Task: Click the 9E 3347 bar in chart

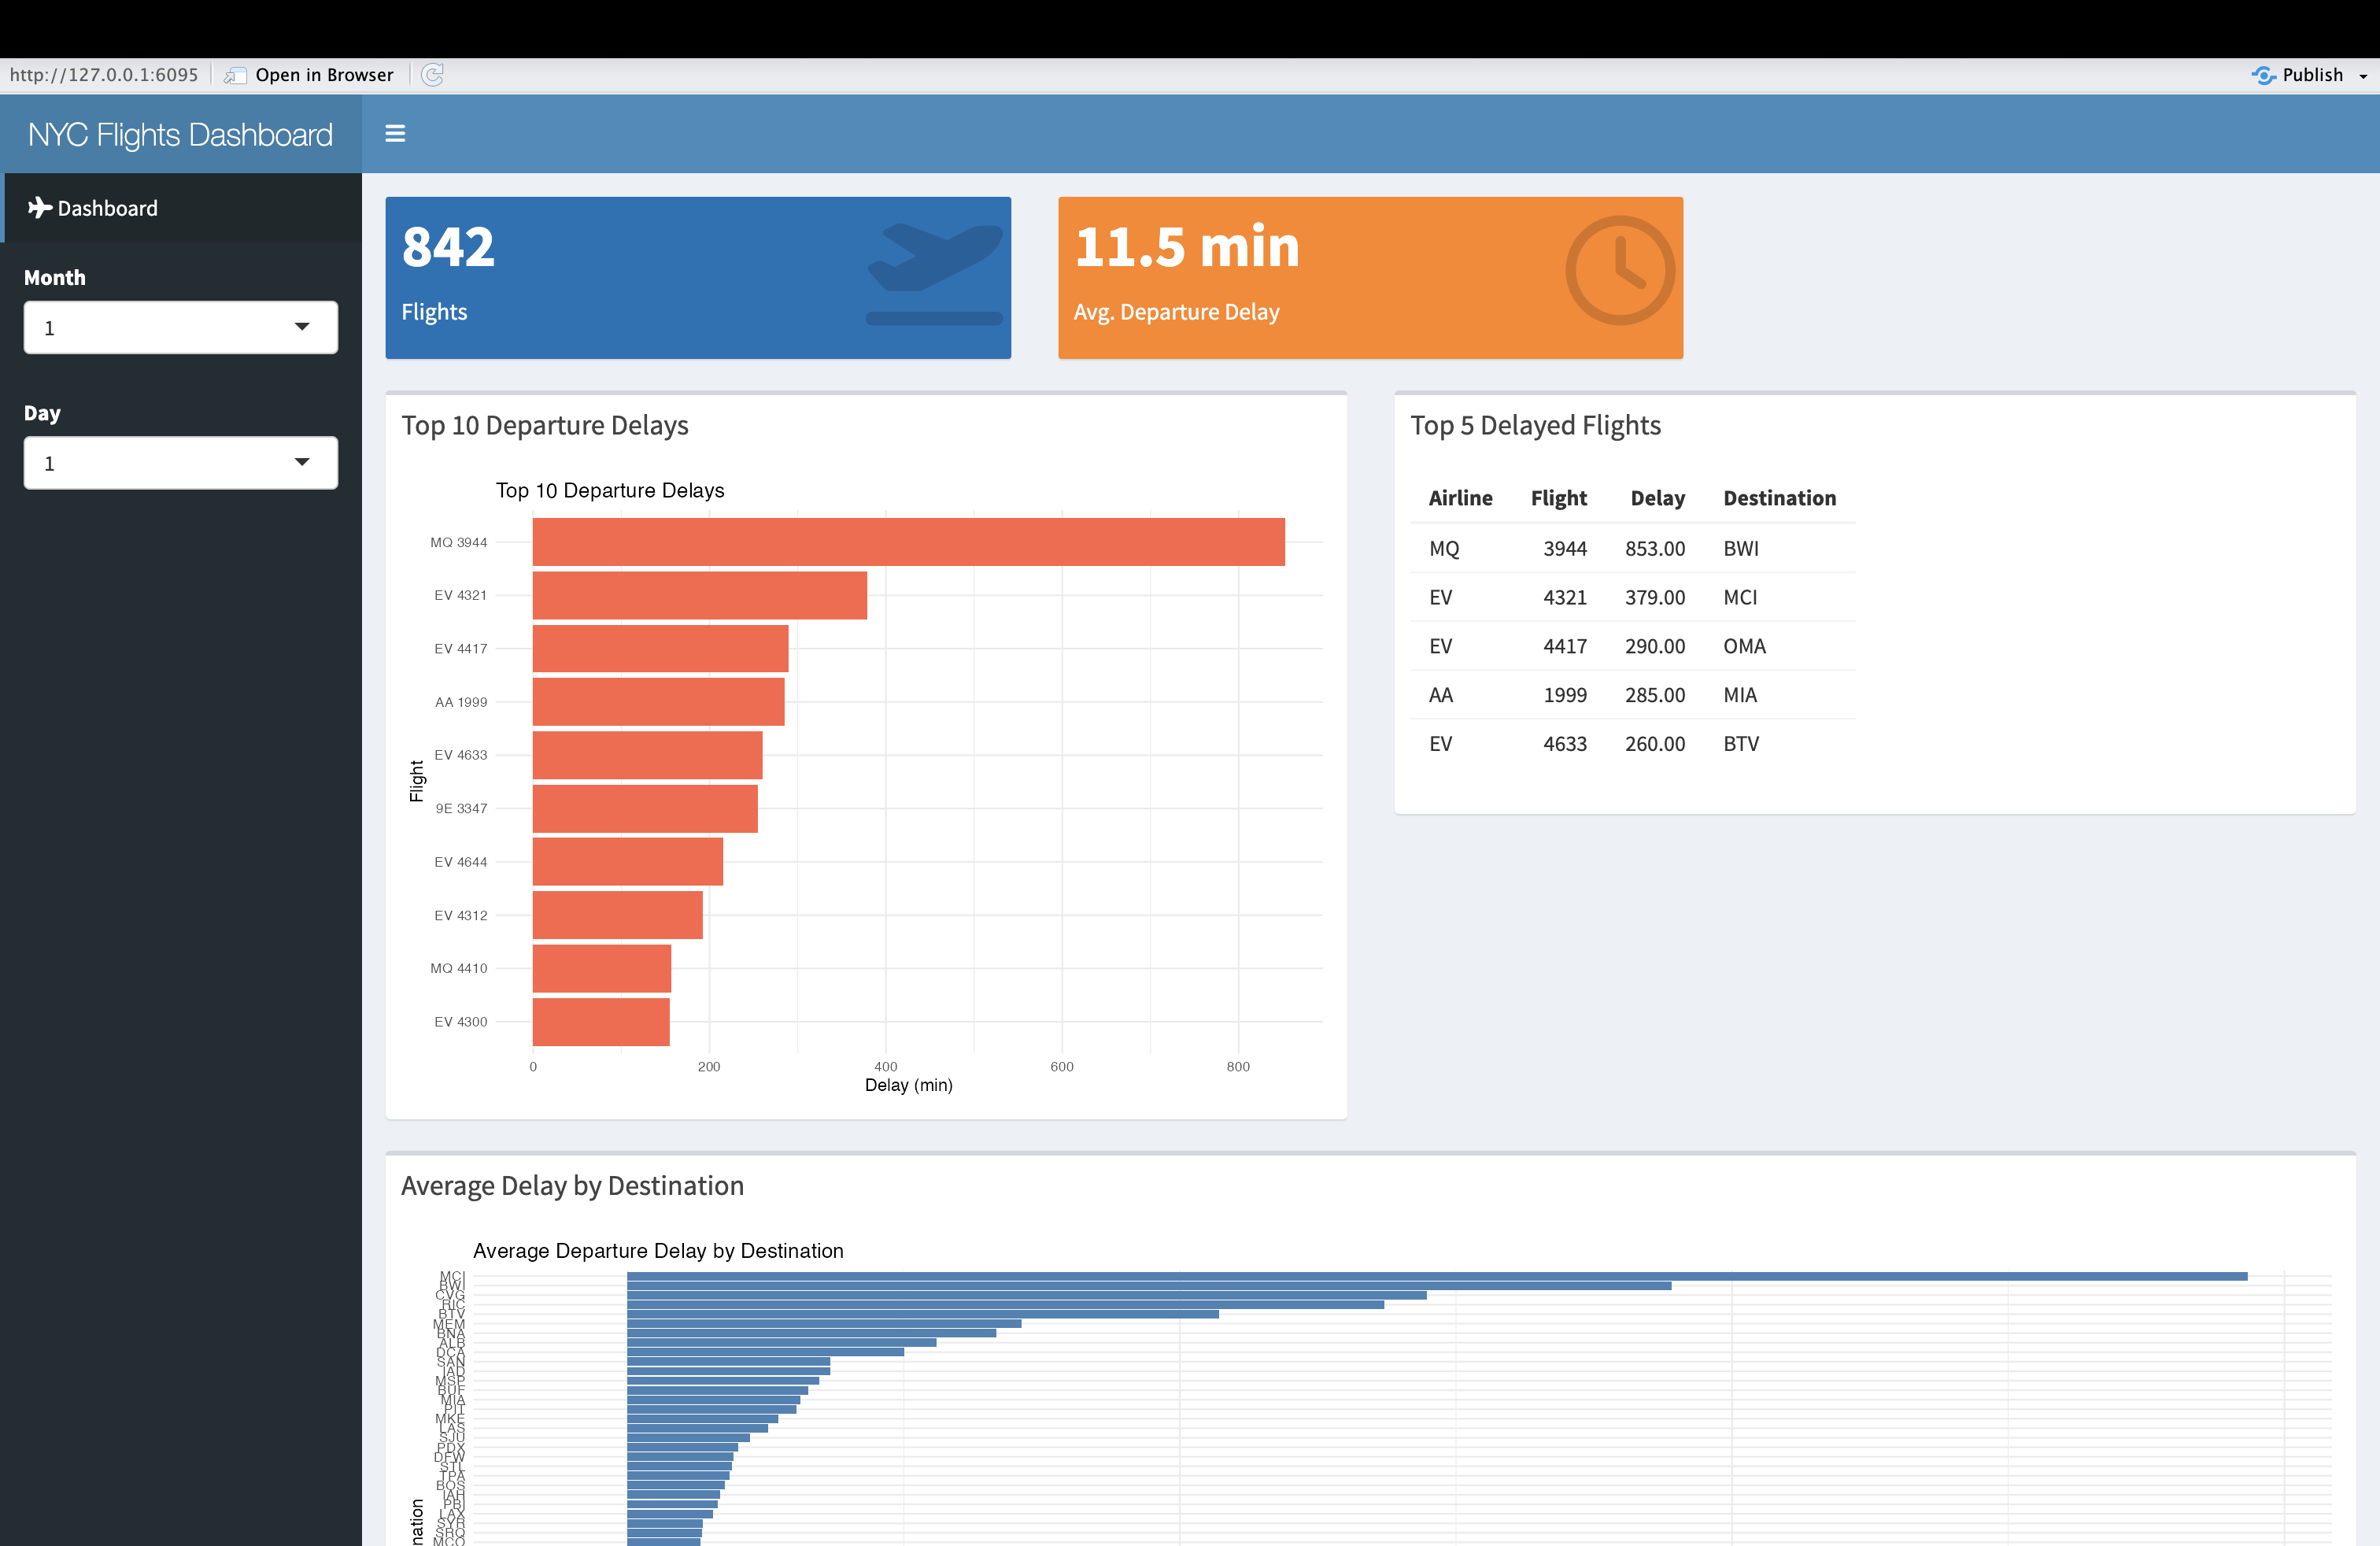Action: (645, 808)
